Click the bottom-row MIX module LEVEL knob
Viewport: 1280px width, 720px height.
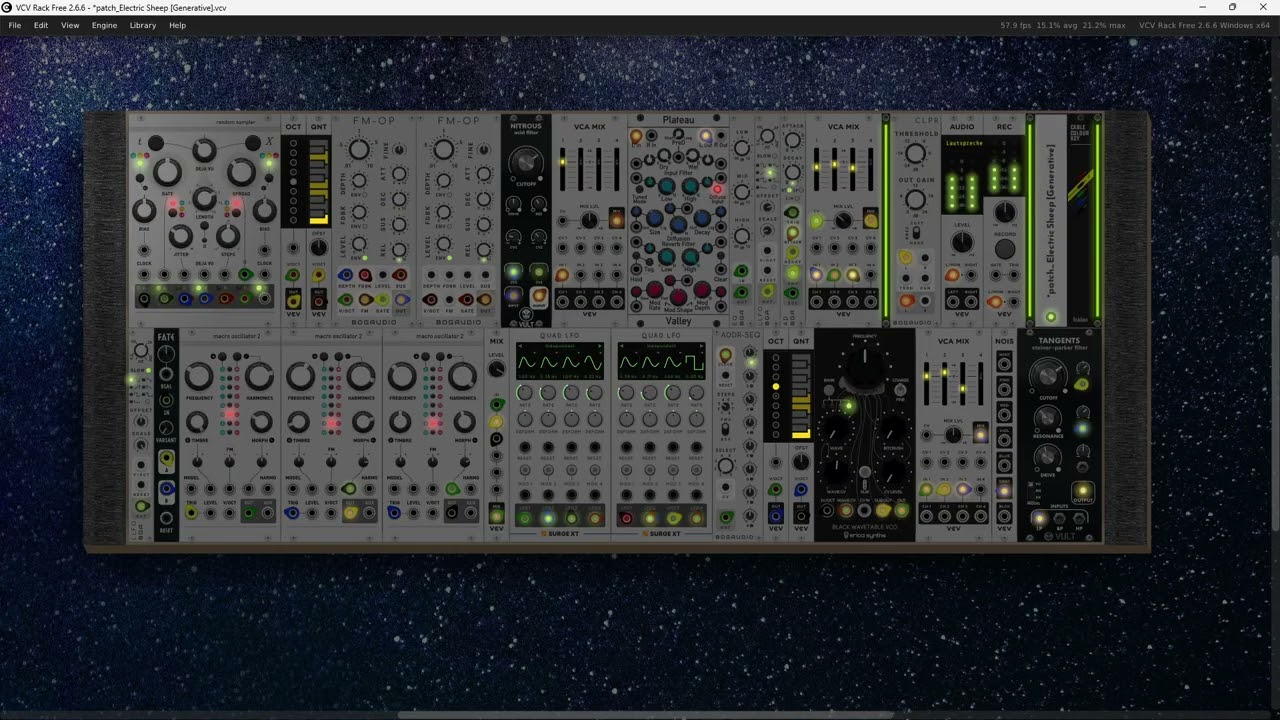tap(496, 370)
